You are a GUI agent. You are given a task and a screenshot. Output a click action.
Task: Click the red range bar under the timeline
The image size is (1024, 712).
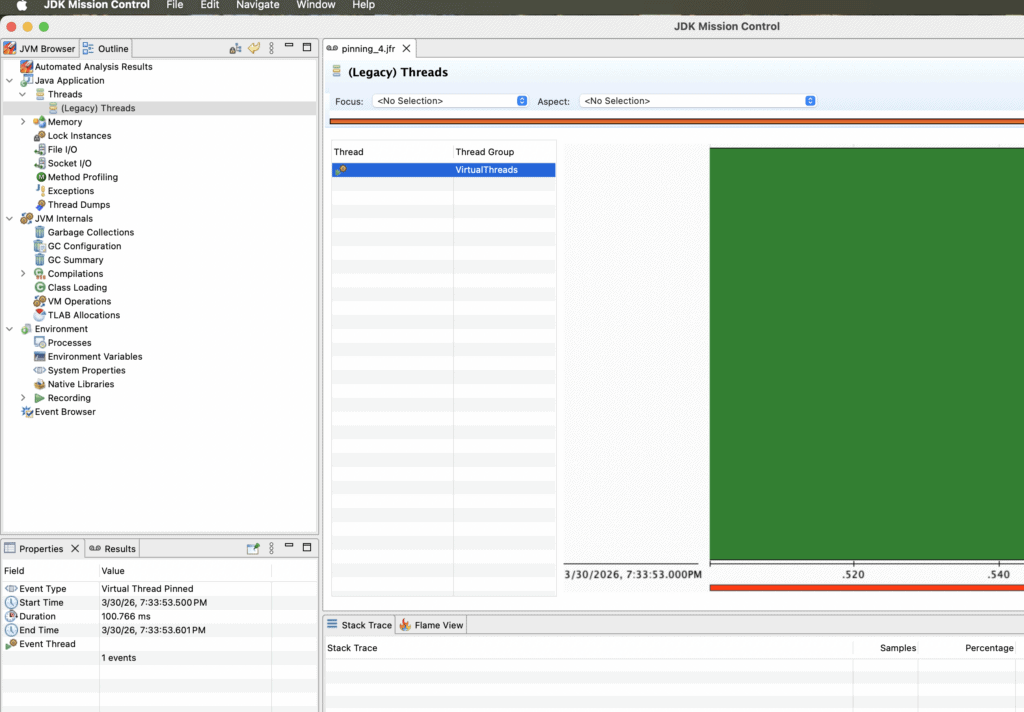coord(867,588)
